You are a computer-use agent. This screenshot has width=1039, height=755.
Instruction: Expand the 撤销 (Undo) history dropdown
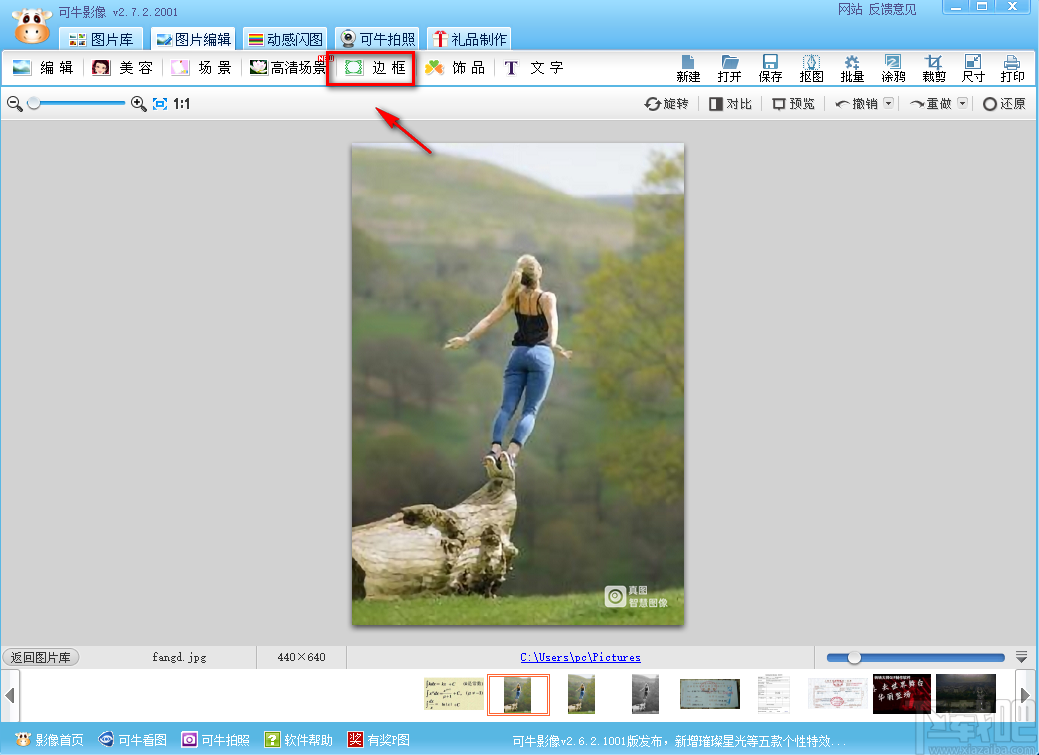[x=889, y=103]
